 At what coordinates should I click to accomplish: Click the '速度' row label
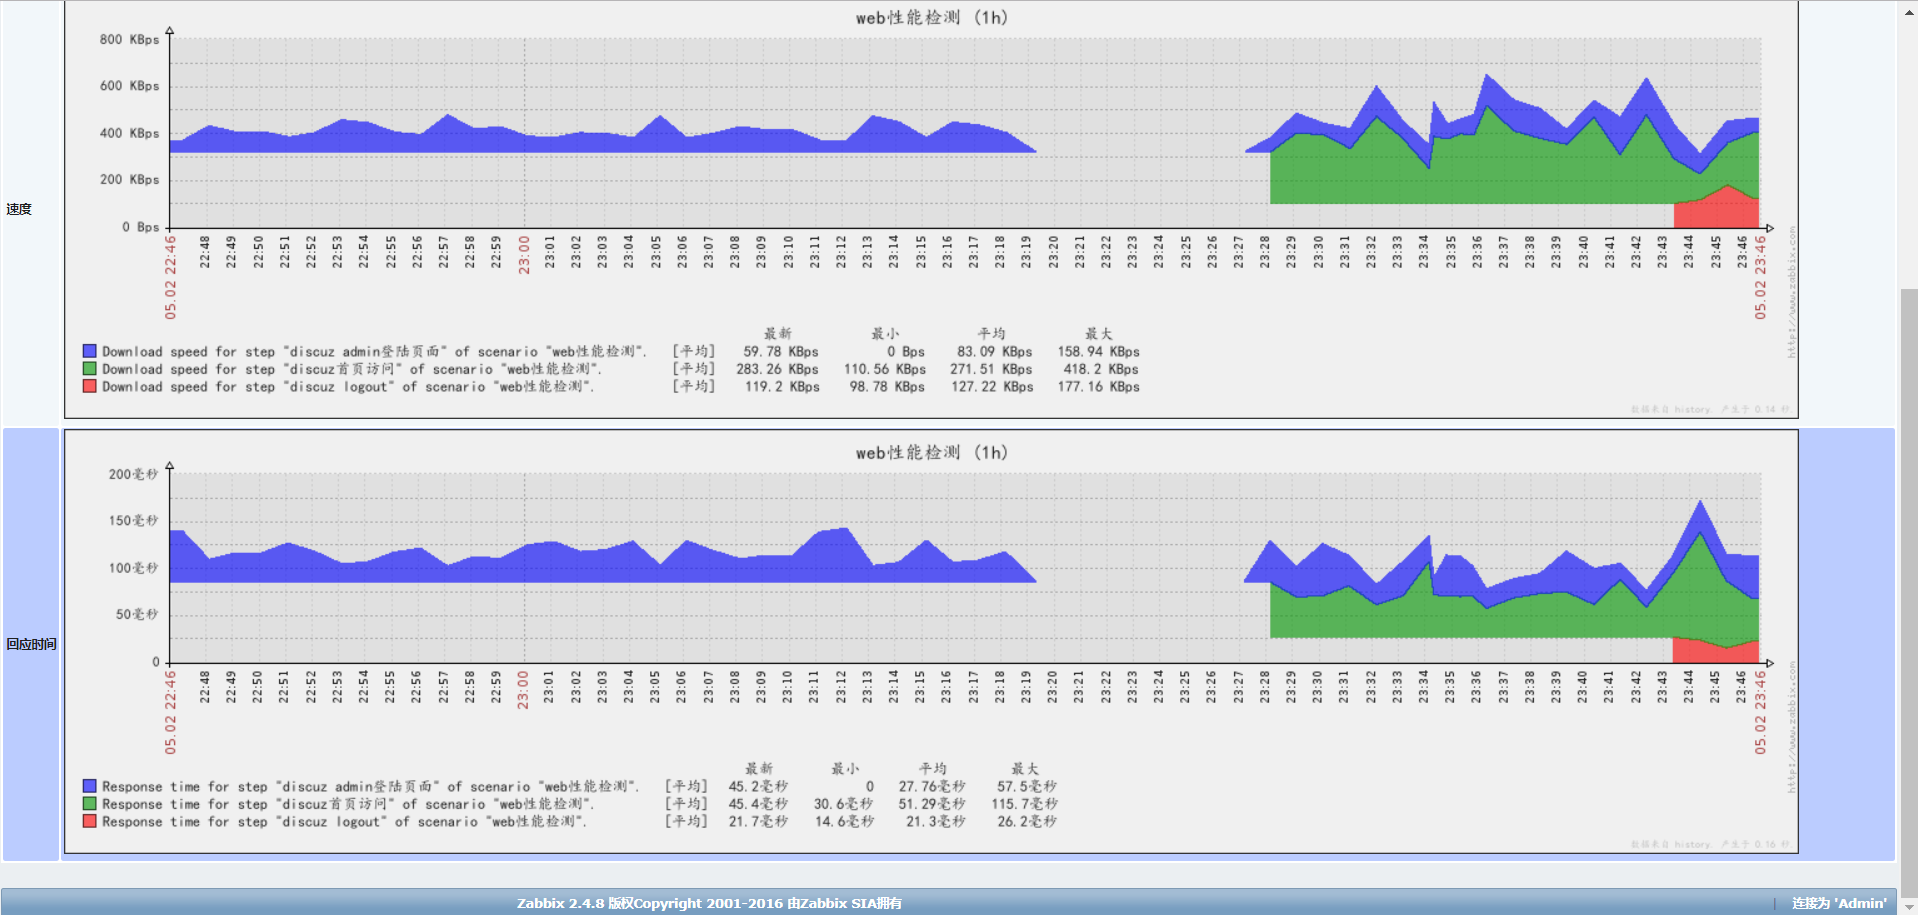[19, 209]
